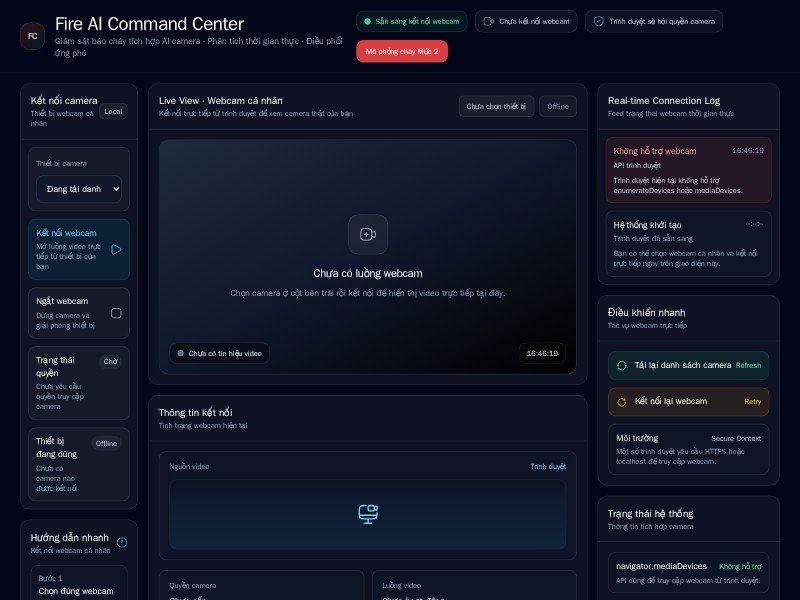Click the Sẵn sàng kết nối webcam status chip
Viewport: 800px width, 600px height.
coord(411,21)
